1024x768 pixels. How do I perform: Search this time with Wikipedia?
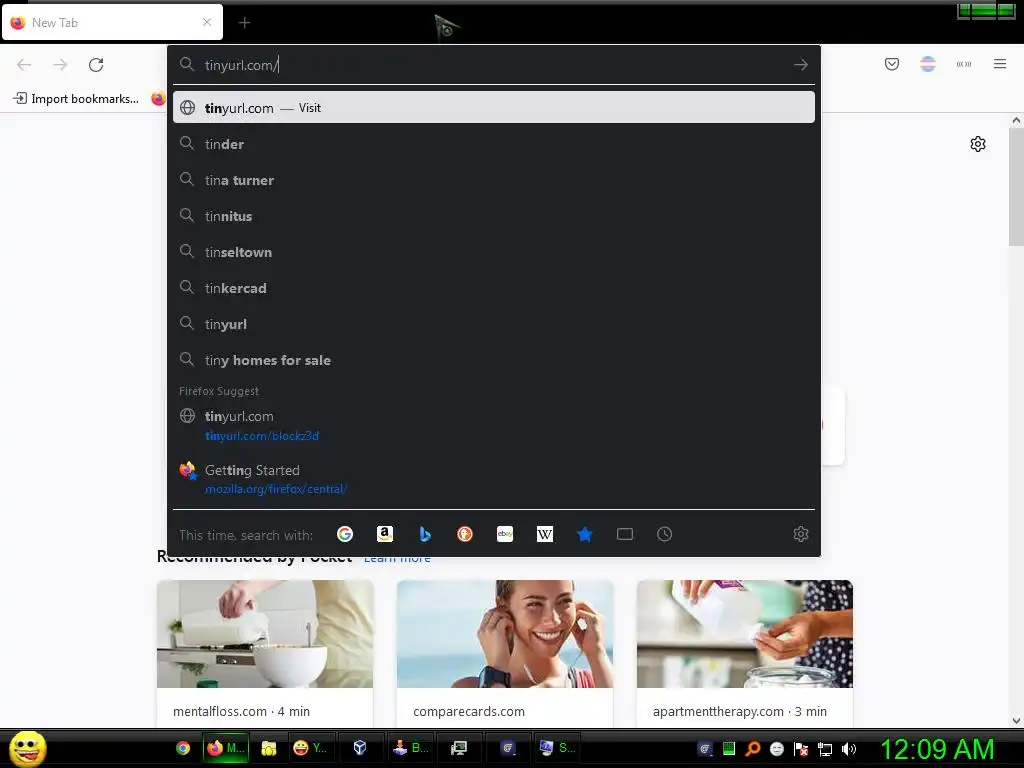pos(545,534)
